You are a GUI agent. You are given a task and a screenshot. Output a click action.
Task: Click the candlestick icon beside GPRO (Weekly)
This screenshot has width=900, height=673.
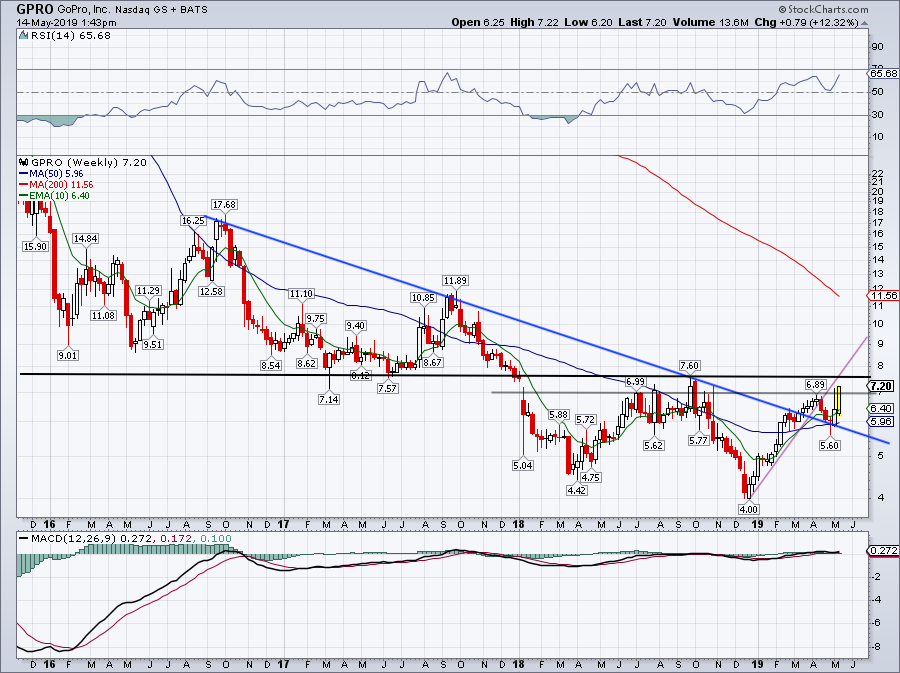pos(24,162)
